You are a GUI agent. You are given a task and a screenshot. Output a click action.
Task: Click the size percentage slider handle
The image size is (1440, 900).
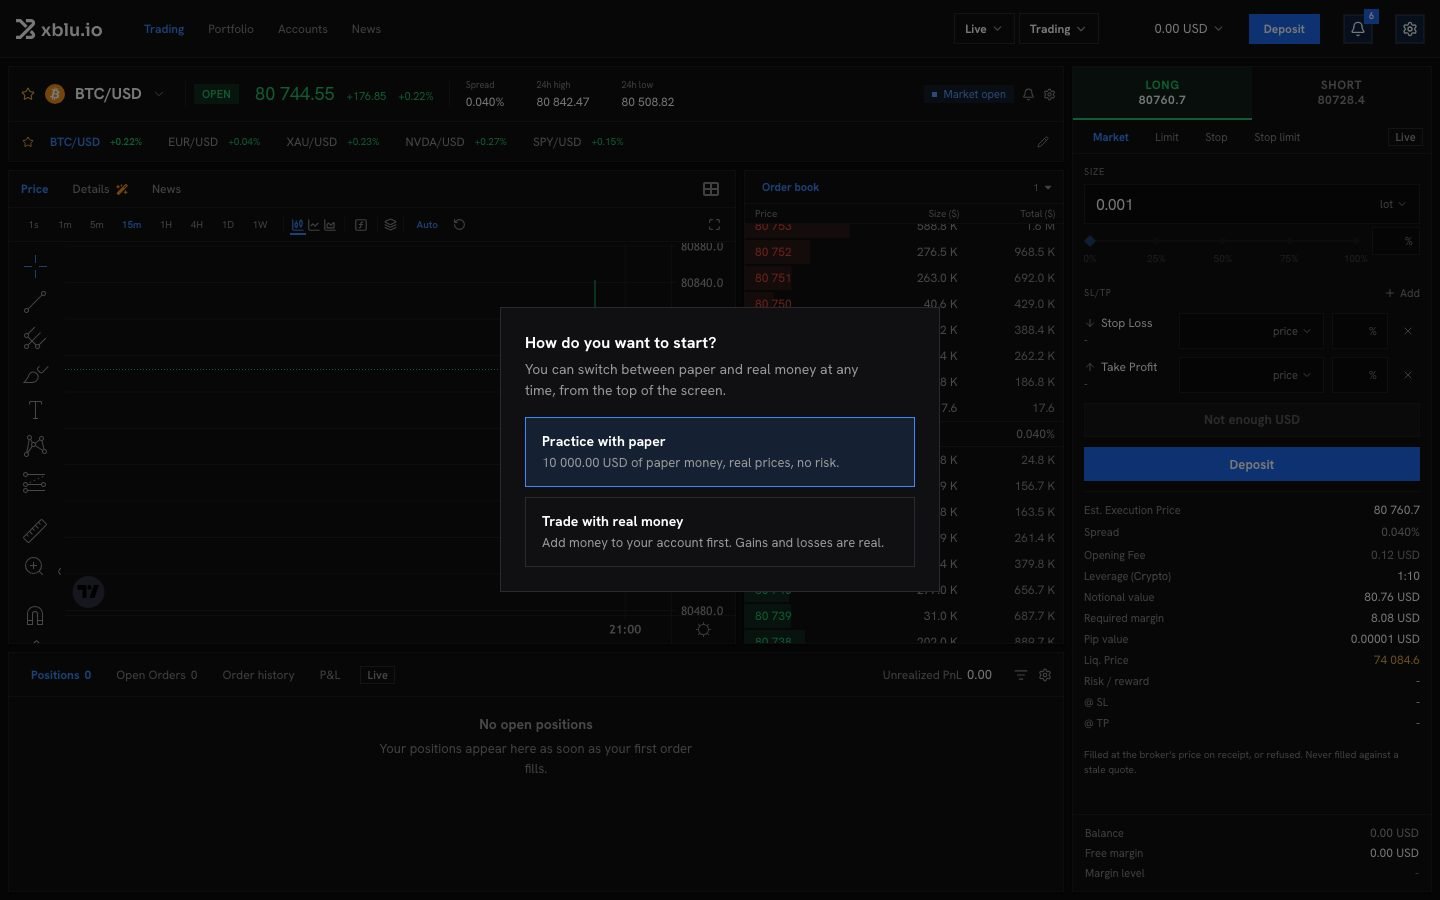coord(1090,241)
